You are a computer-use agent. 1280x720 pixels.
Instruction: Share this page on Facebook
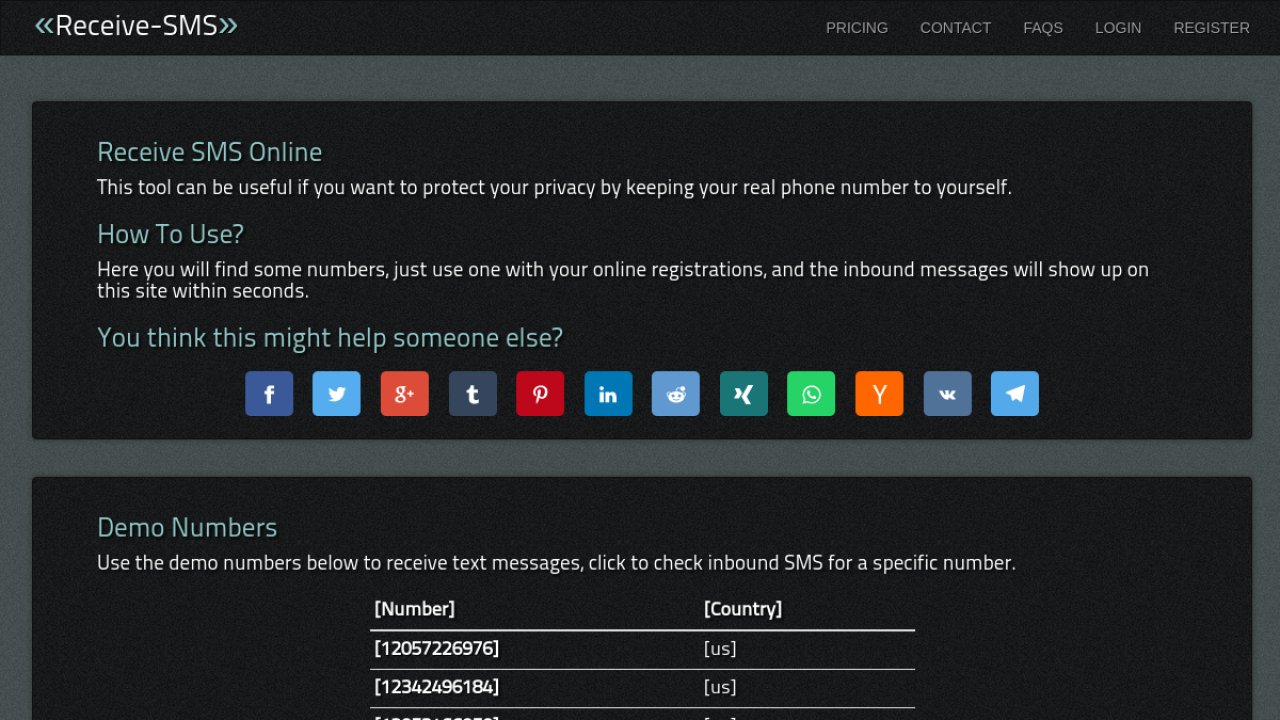coord(269,394)
